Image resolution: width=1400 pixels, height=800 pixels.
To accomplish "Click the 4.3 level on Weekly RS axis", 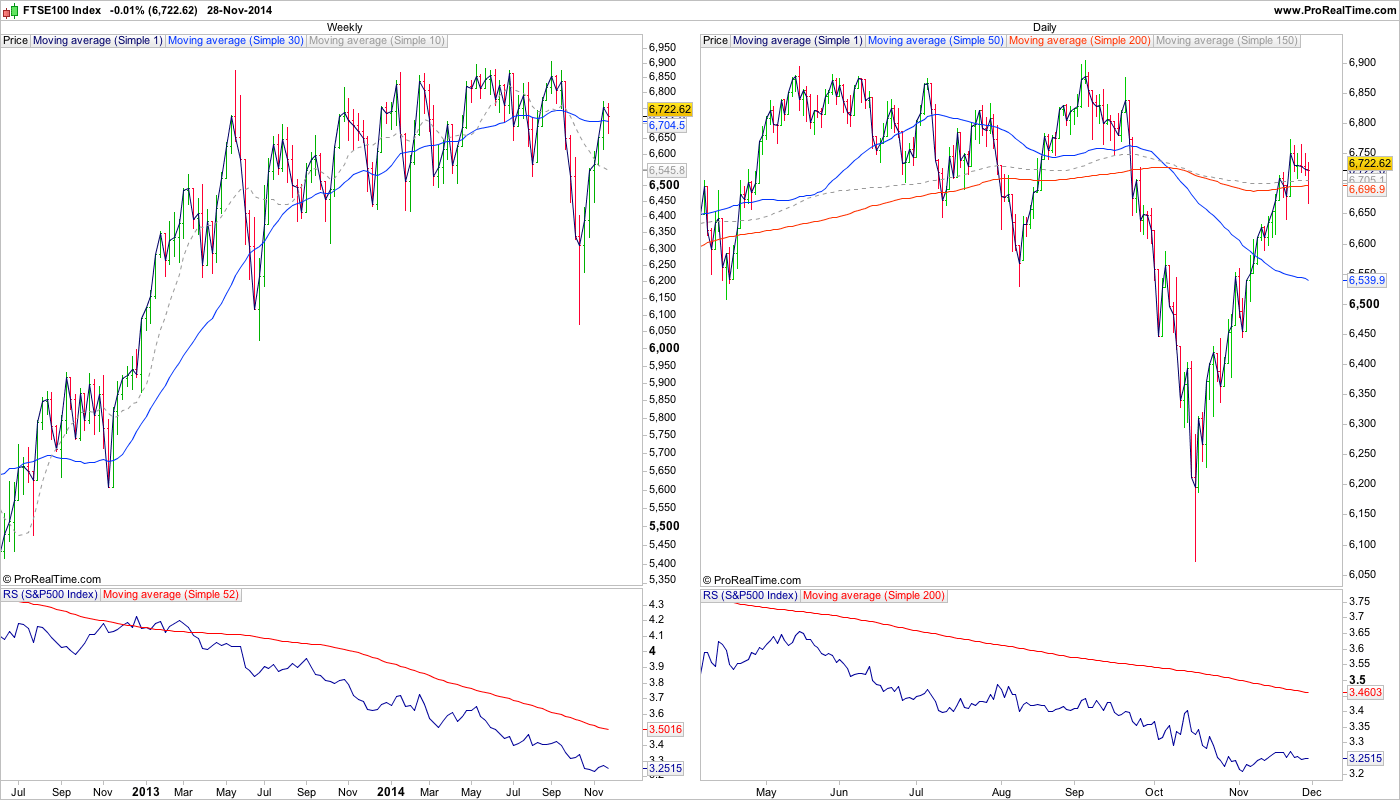I will click(656, 605).
